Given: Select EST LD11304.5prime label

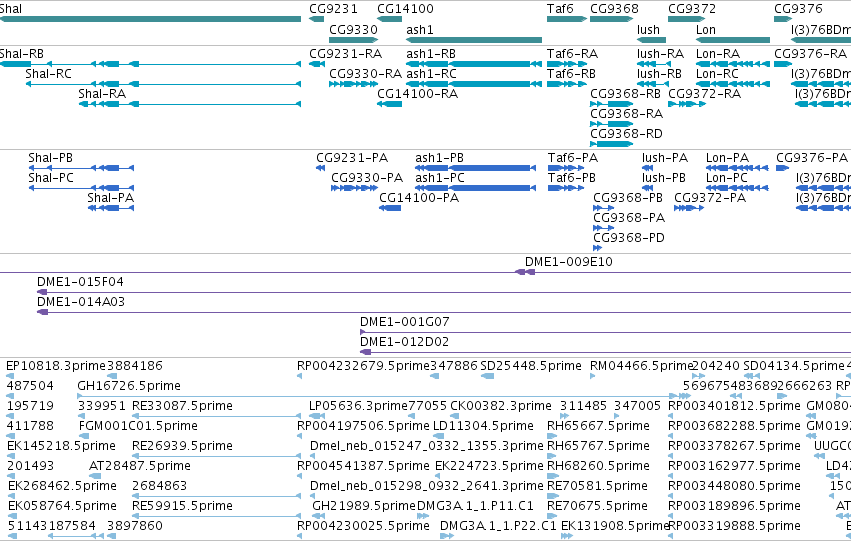Looking at the screenshot, I should tap(483, 427).
